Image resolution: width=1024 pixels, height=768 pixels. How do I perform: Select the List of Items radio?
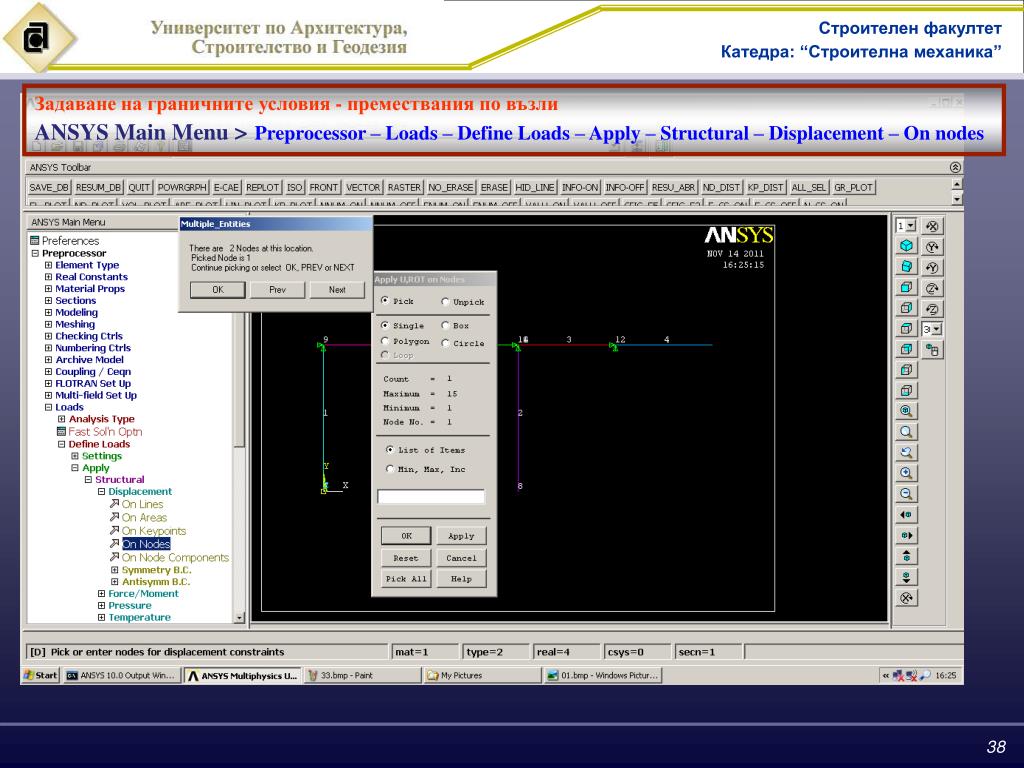[x=390, y=449]
